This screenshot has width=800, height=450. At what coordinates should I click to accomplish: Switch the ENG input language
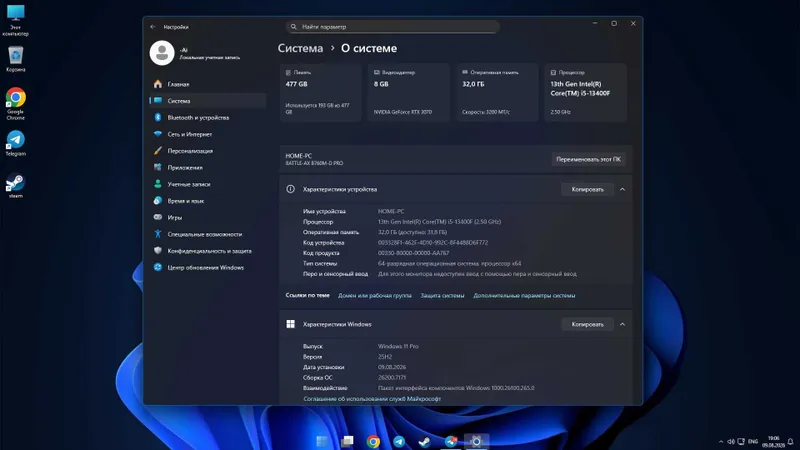tap(753, 442)
